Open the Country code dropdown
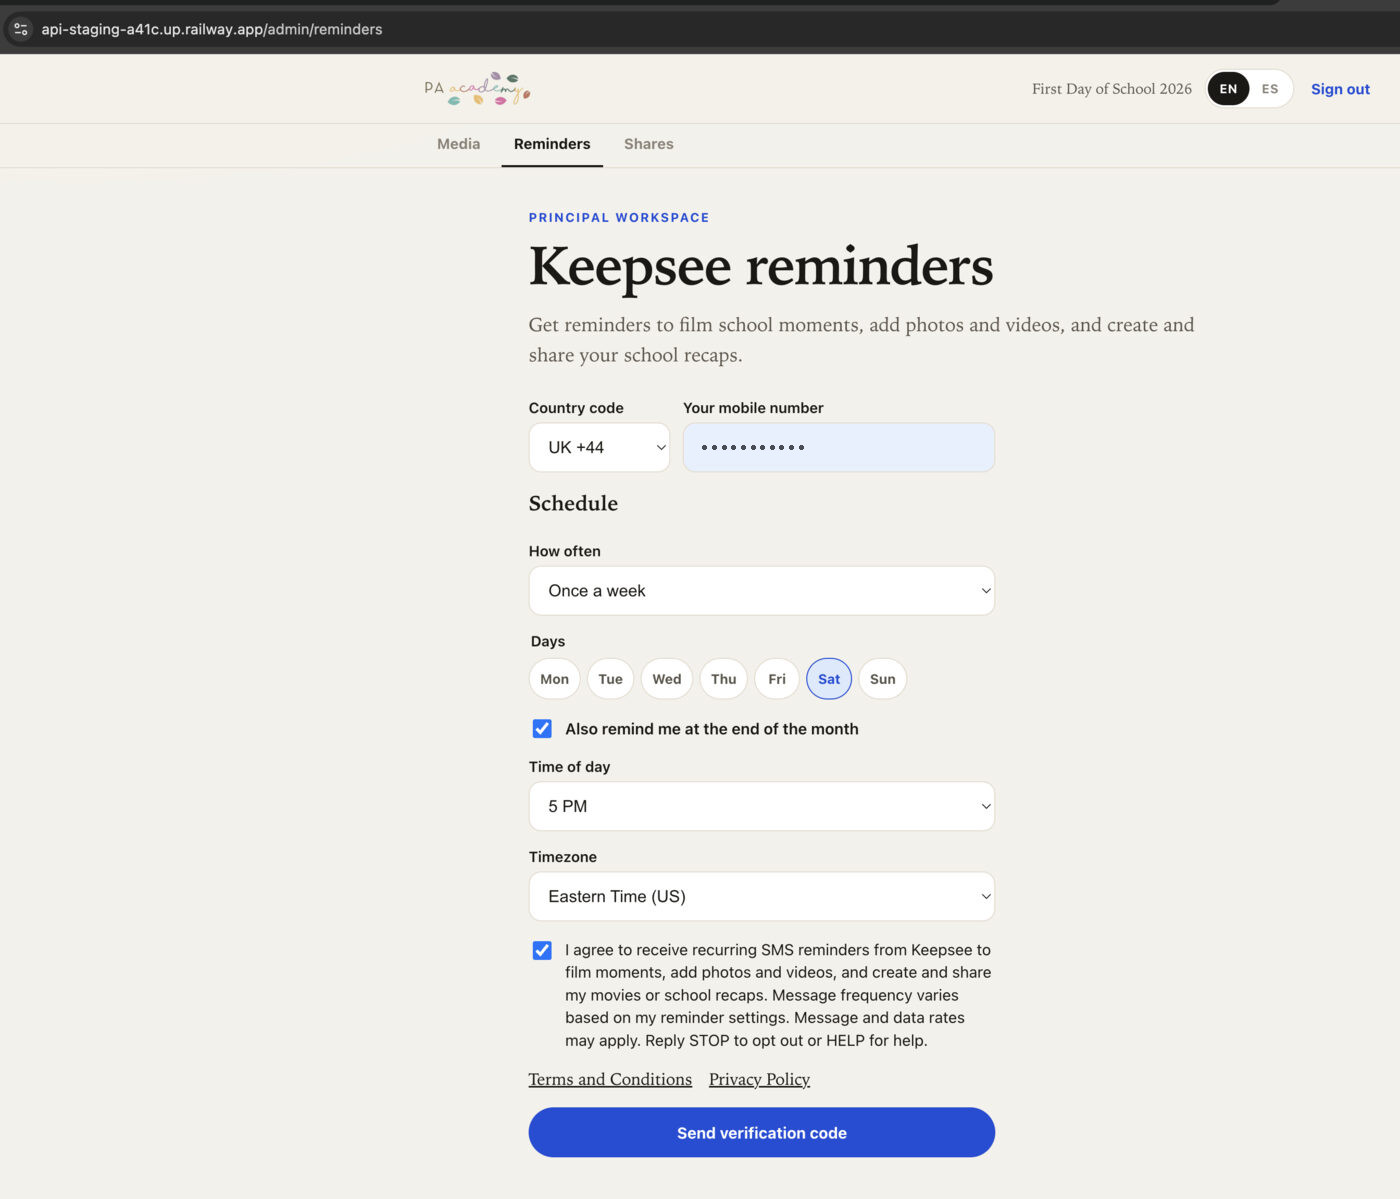Viewport: 1400px width, 1199px height. (x=599, y=447)
